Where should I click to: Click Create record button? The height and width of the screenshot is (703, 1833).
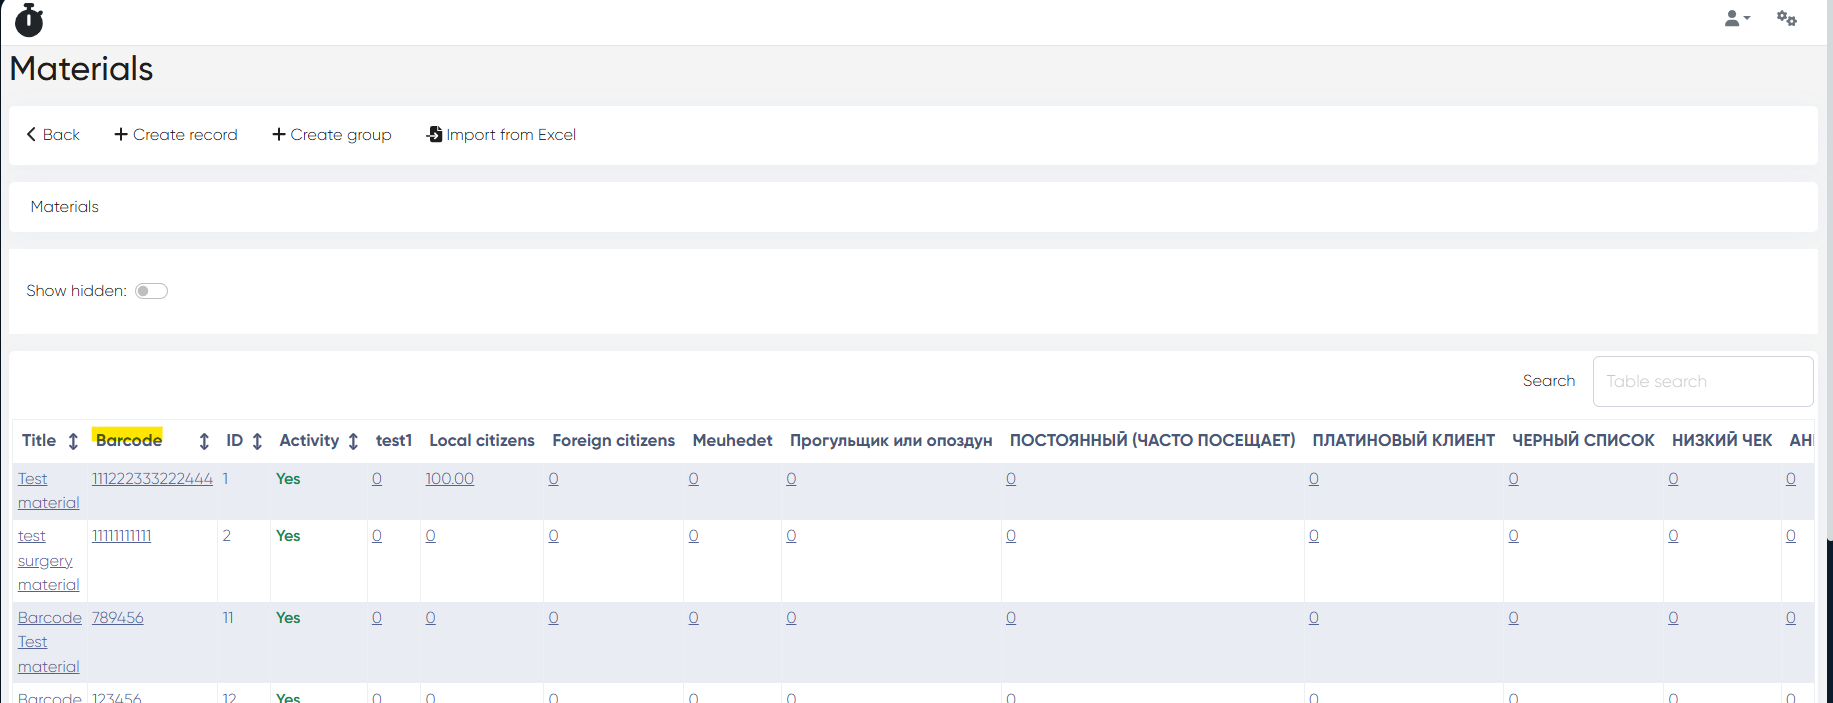(176, 135)
